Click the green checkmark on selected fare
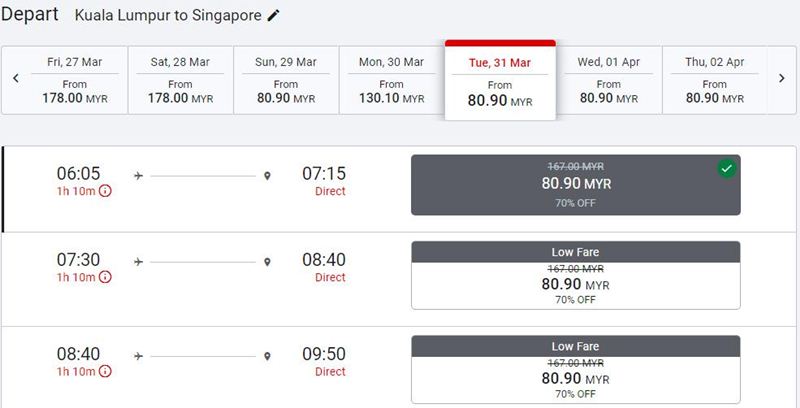 click(x=727, y=169)
